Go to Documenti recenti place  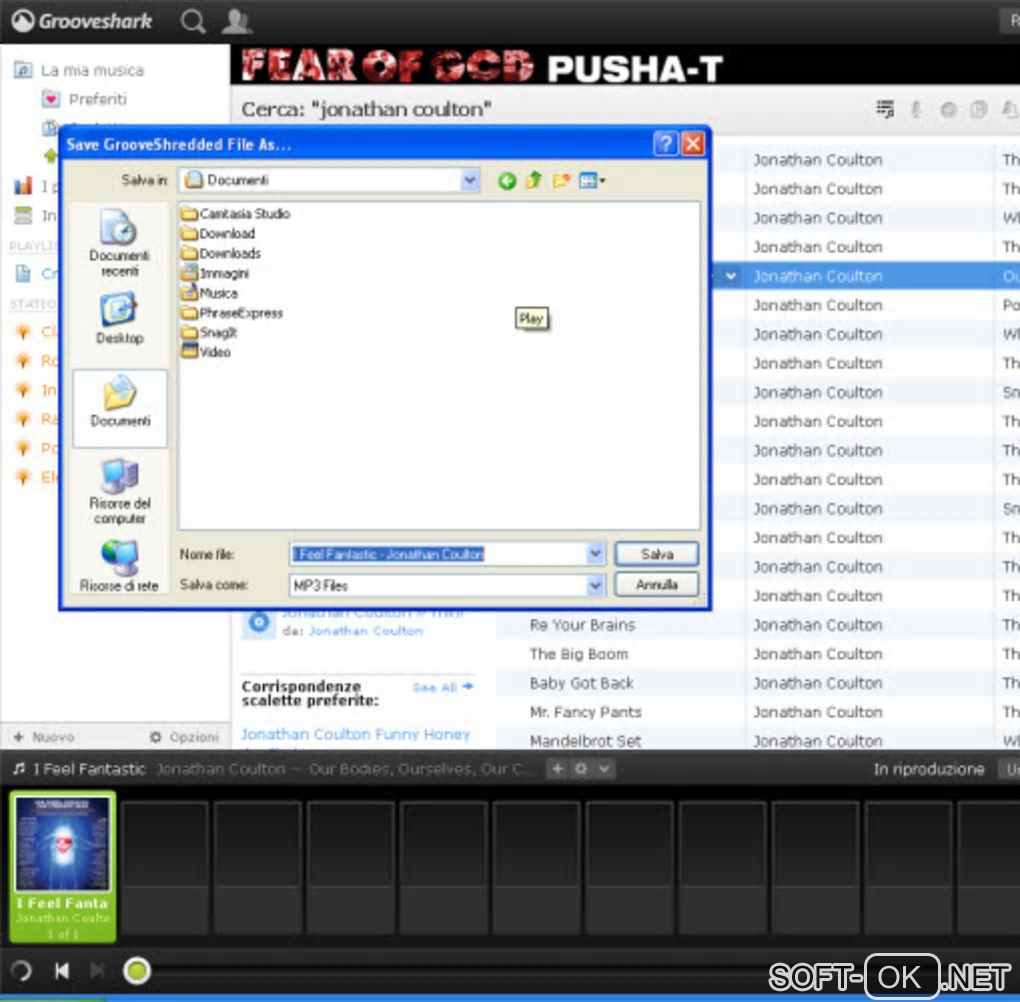click(x=120, y=244)
